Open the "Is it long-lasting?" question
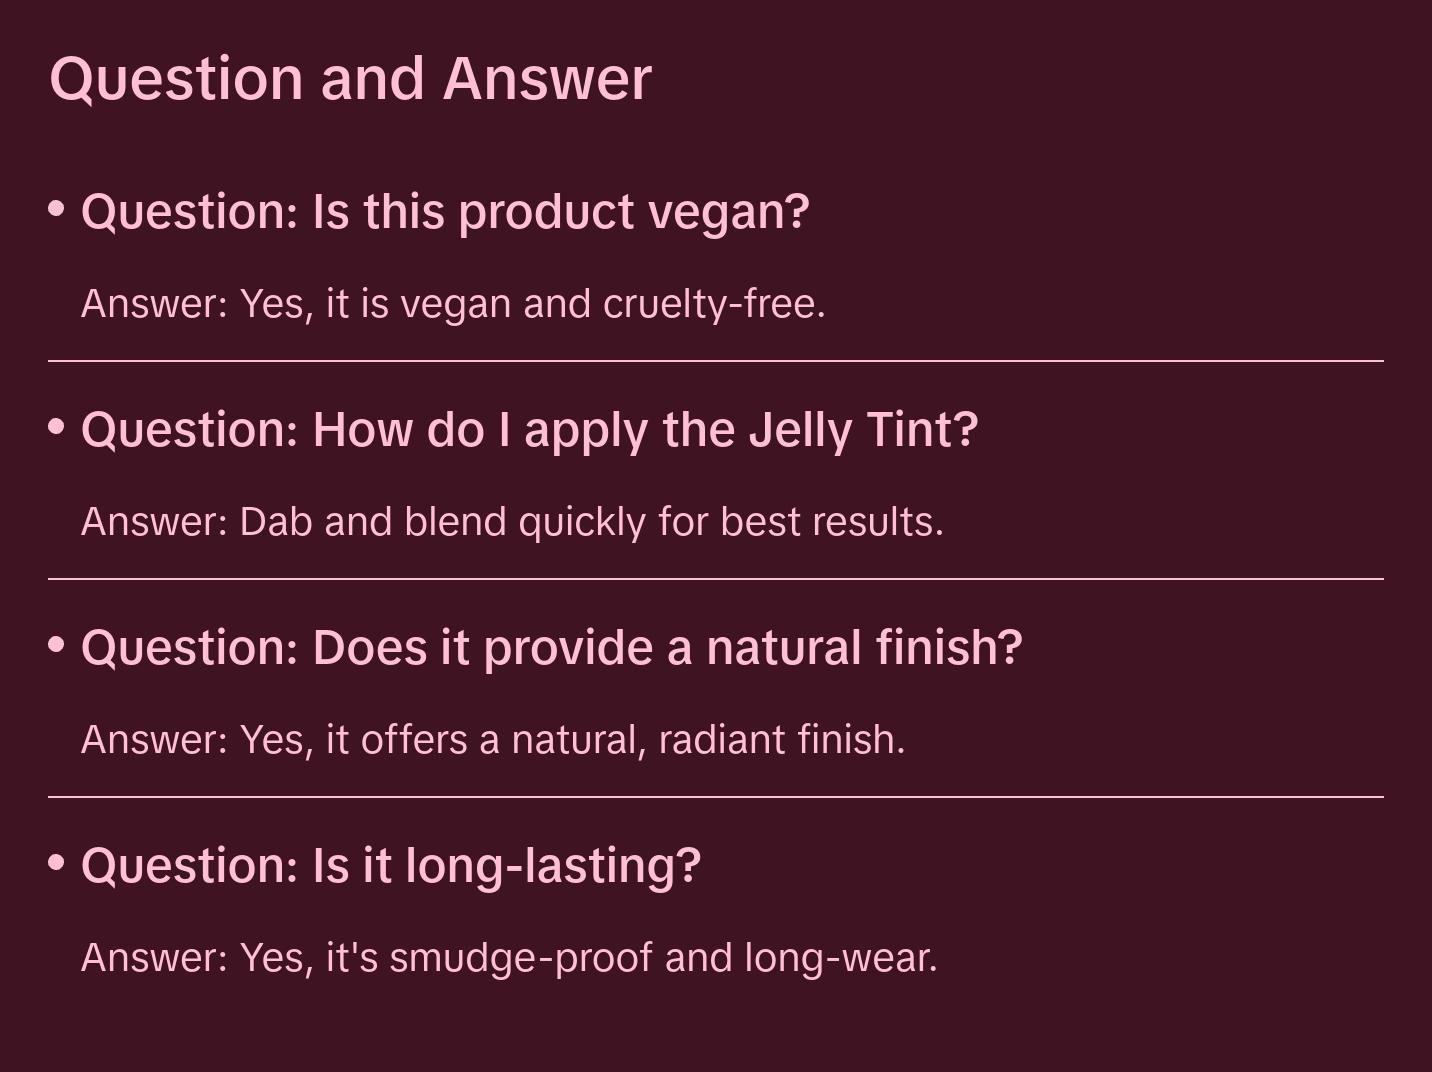Image resolution: width=1432 pixels, height=1072 pixels. click(391, 866)
